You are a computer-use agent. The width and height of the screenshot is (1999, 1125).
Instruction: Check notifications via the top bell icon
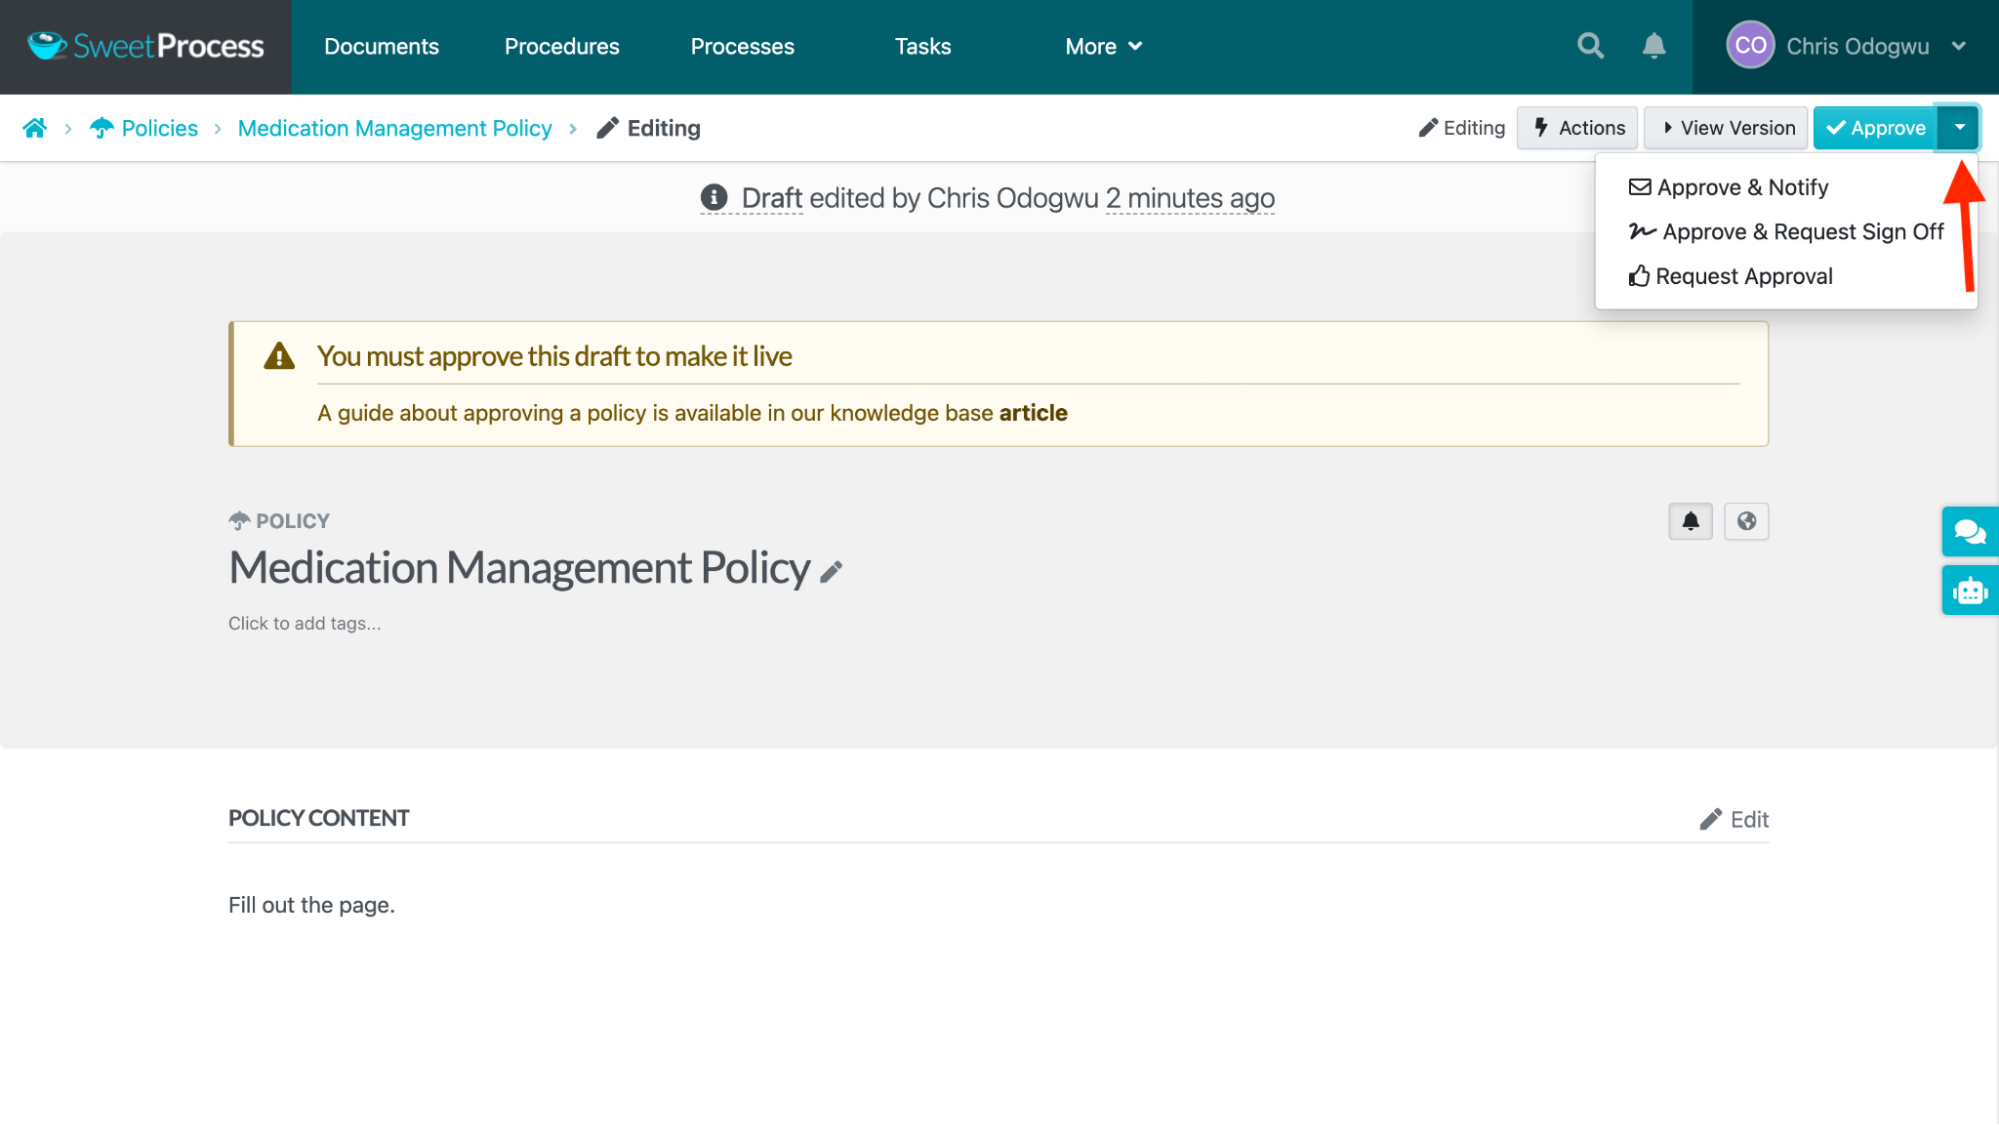click(1654, 45)
